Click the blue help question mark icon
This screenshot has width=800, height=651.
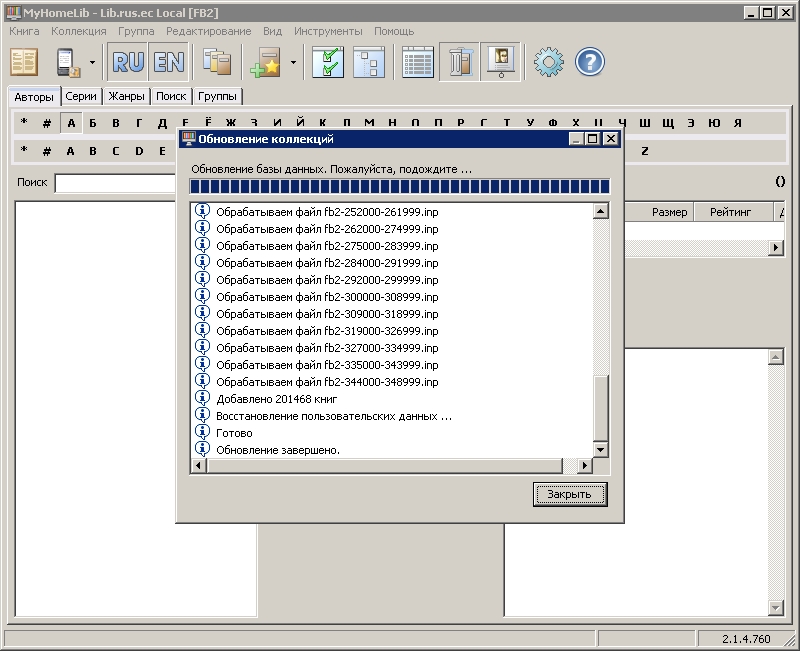[590, 62]
